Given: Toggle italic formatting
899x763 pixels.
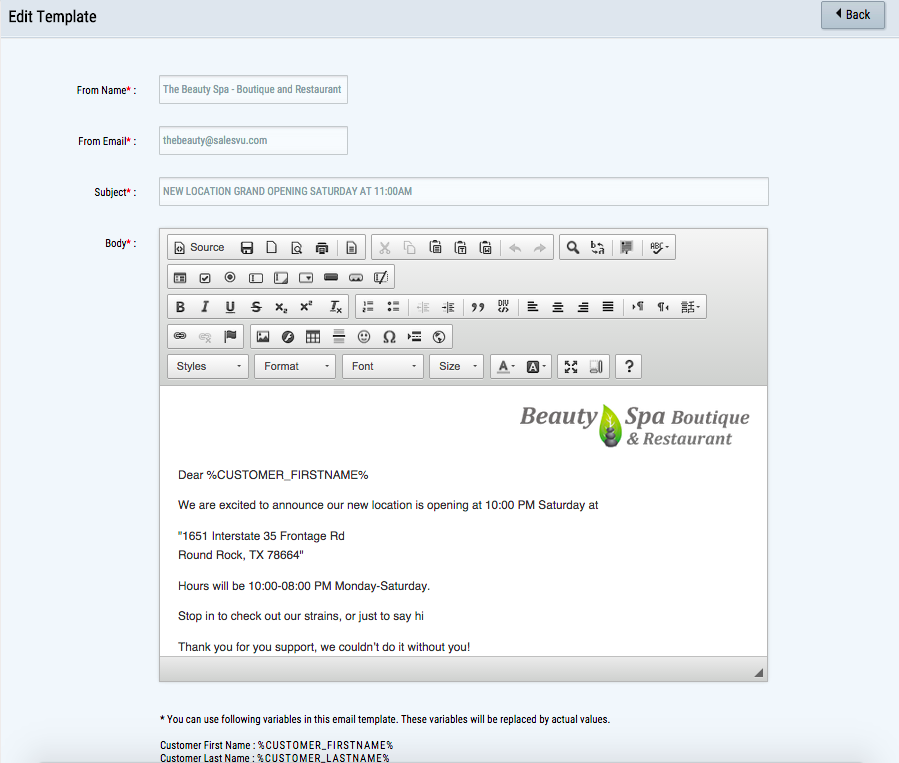Looking at the screenshot, I should point(205,307).
